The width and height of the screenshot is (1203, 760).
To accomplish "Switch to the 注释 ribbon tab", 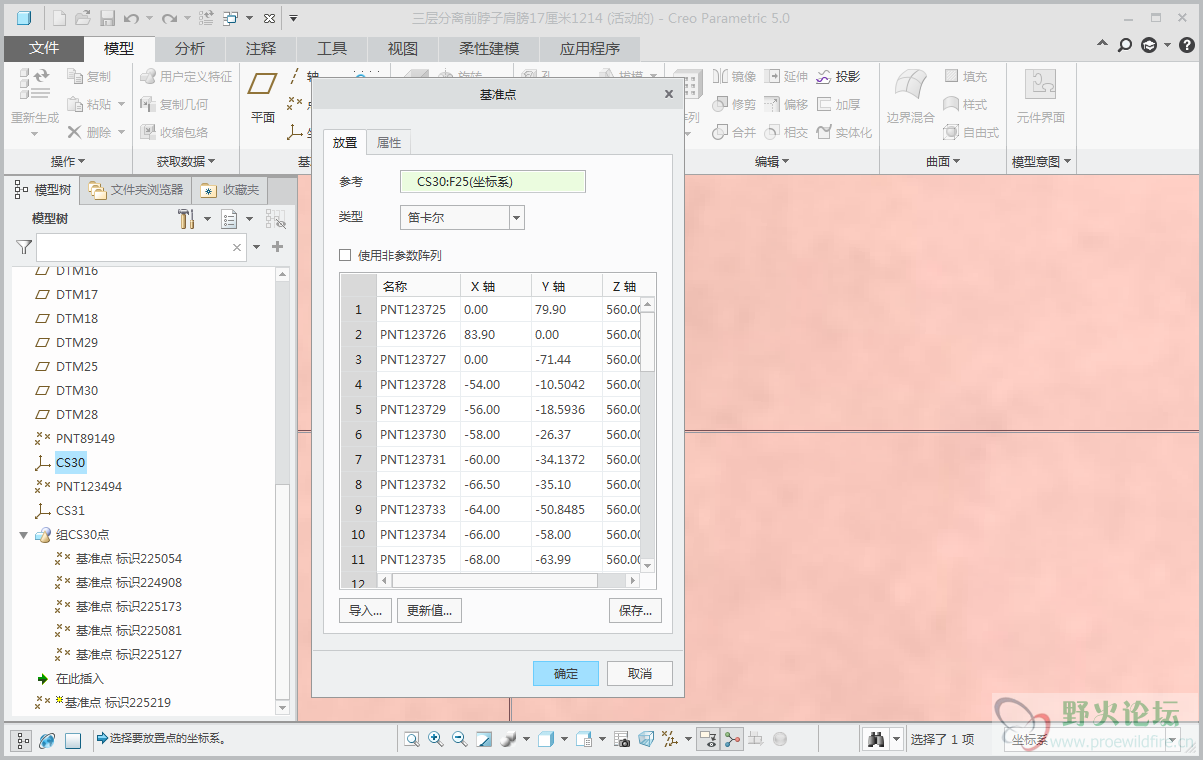I will click(261, 48).
